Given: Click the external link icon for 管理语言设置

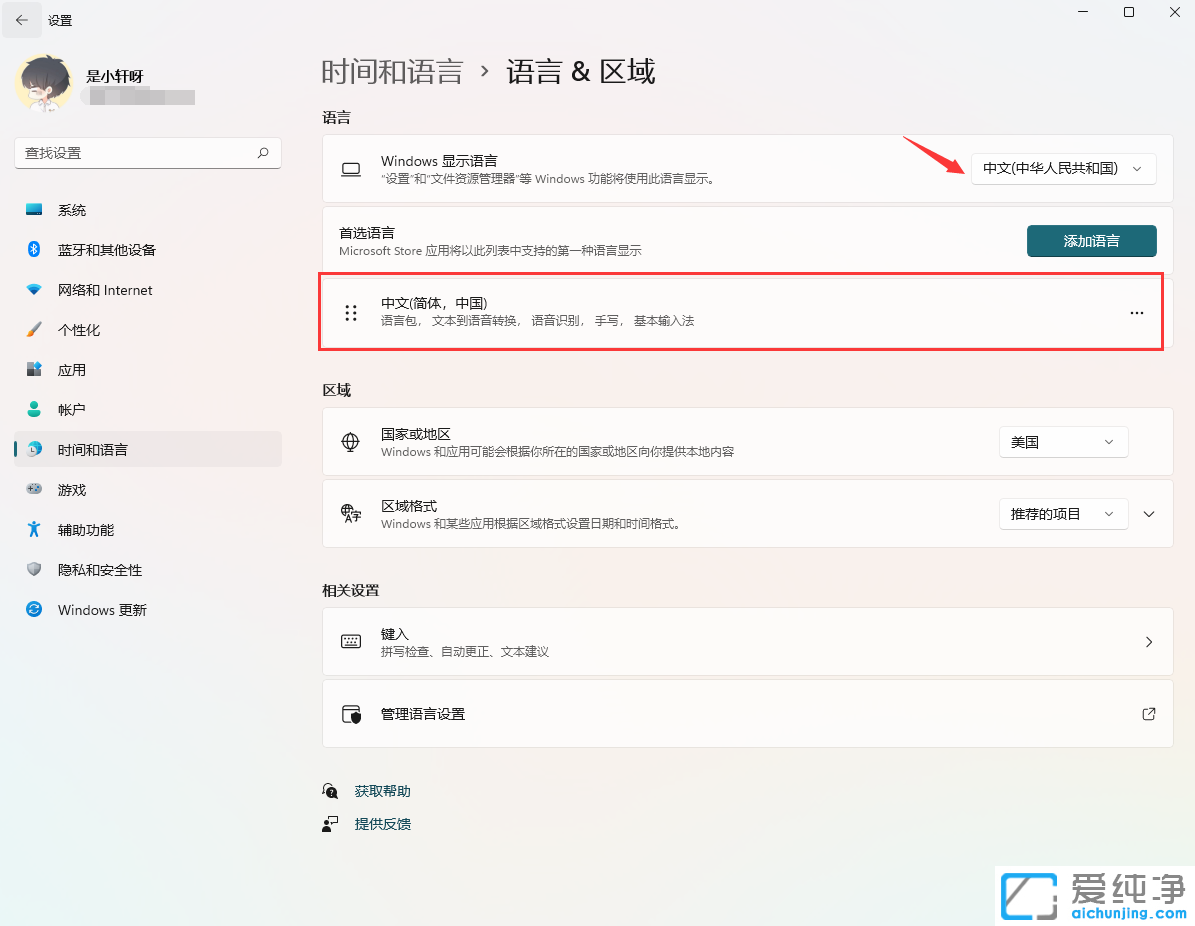Looking at the screenshot, I should tap(1149, 714).
